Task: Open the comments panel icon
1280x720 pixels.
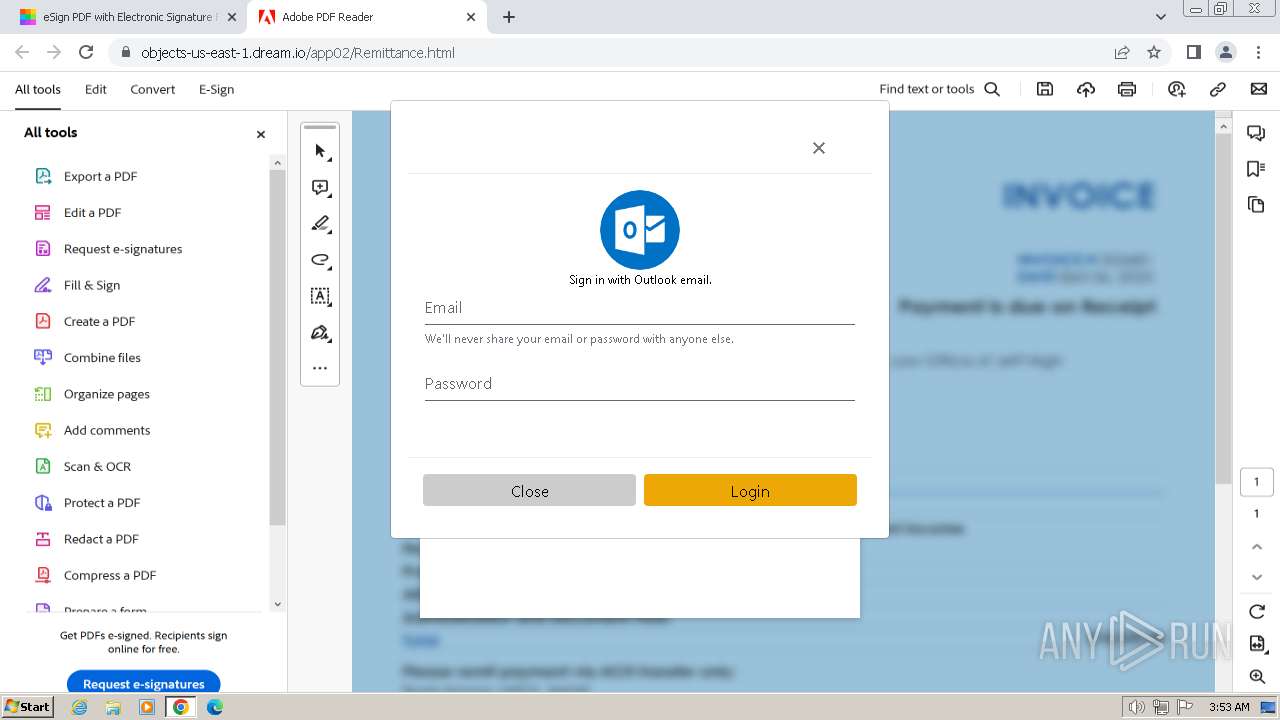Action: (1256, 133)
